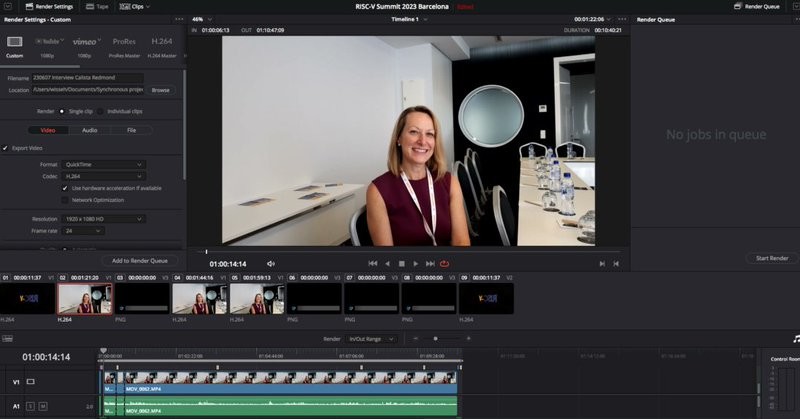Jump to the first frame of timeline
Screen dimensions: 800x419
pyautogui.click(x=373, y=263)
